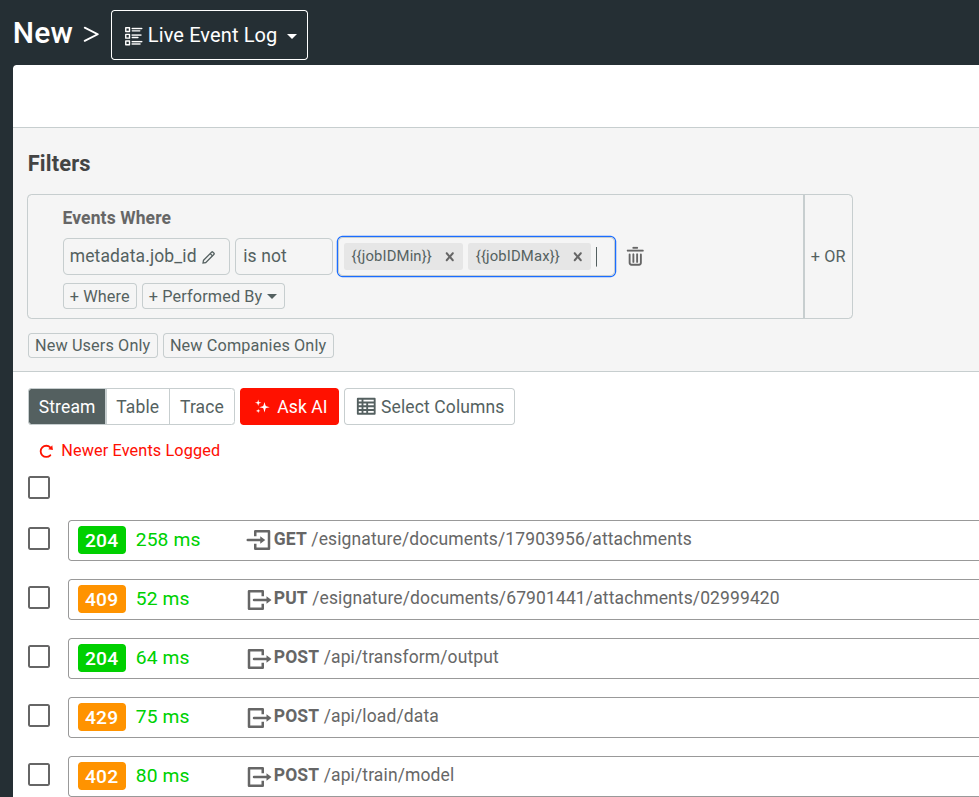This screenshot has height=797, width=979.
Task: Check the select-all checkbox above the event list
Action: [x=38, y=487]
